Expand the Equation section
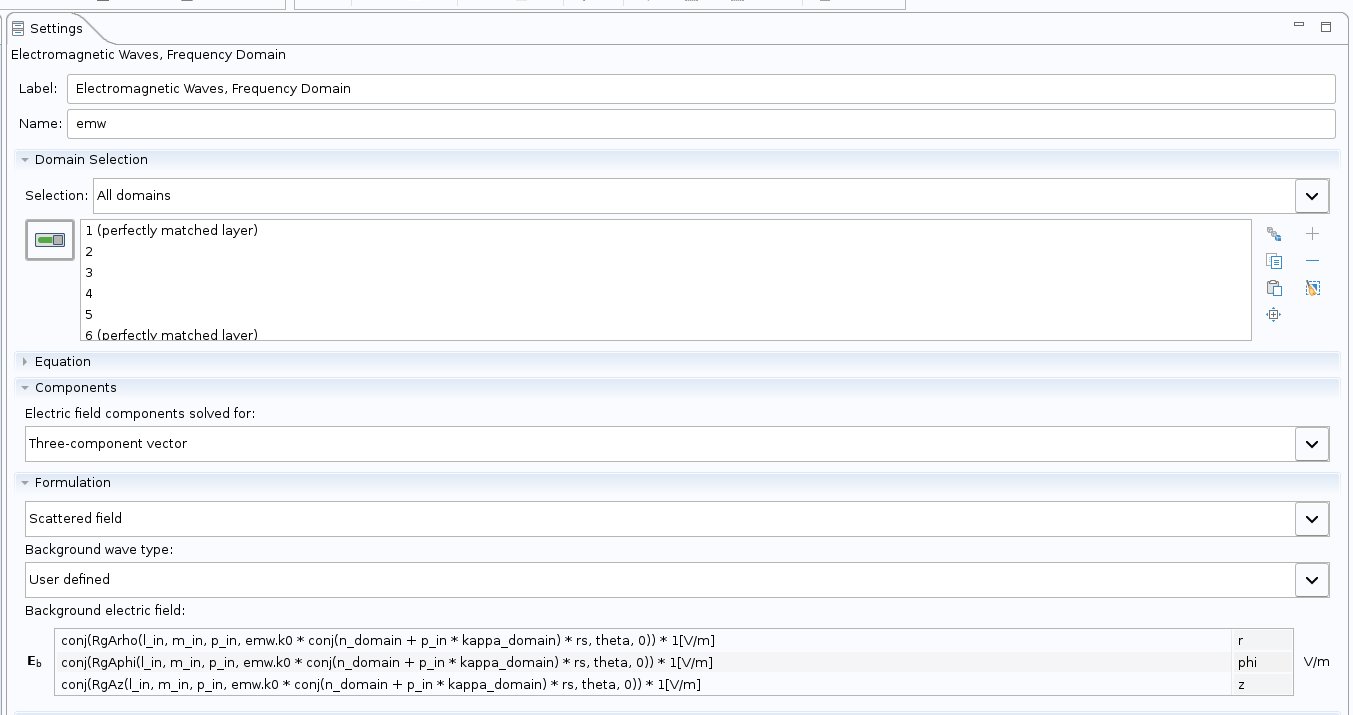1353x715 pixels. [25, 362]
